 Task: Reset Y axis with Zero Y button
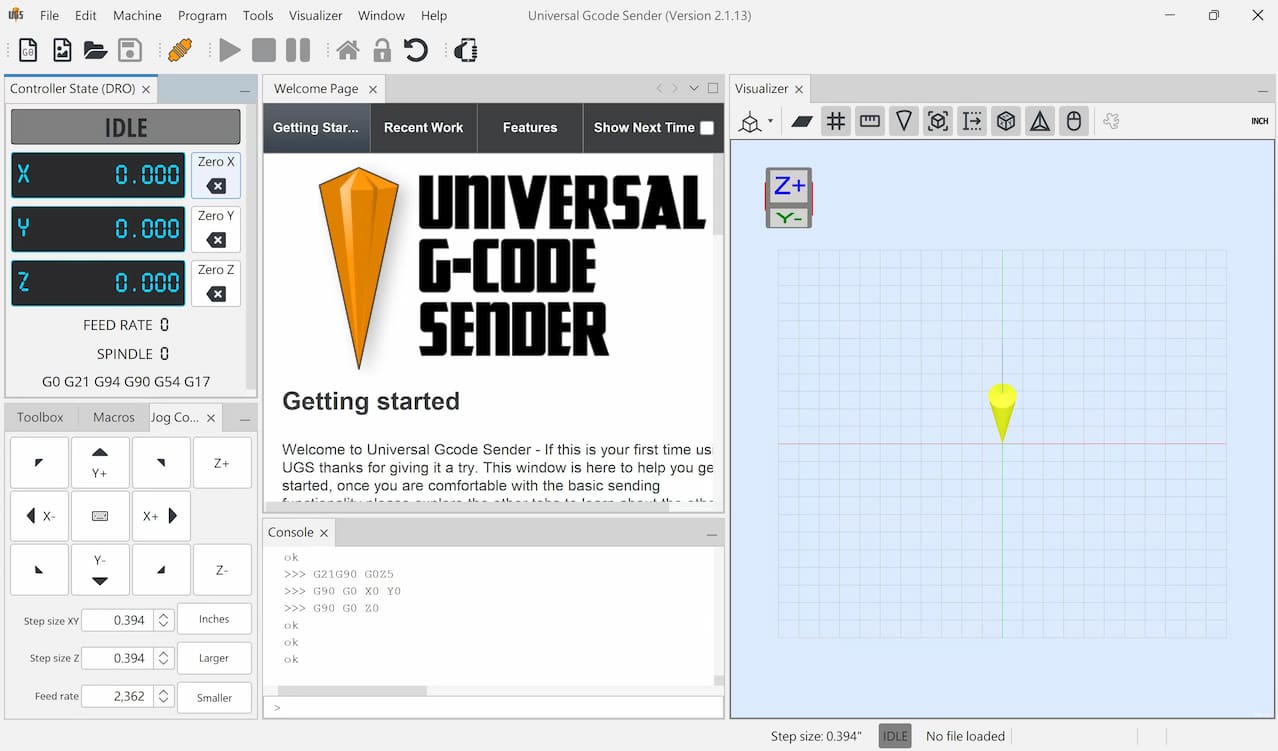point(216,229)
